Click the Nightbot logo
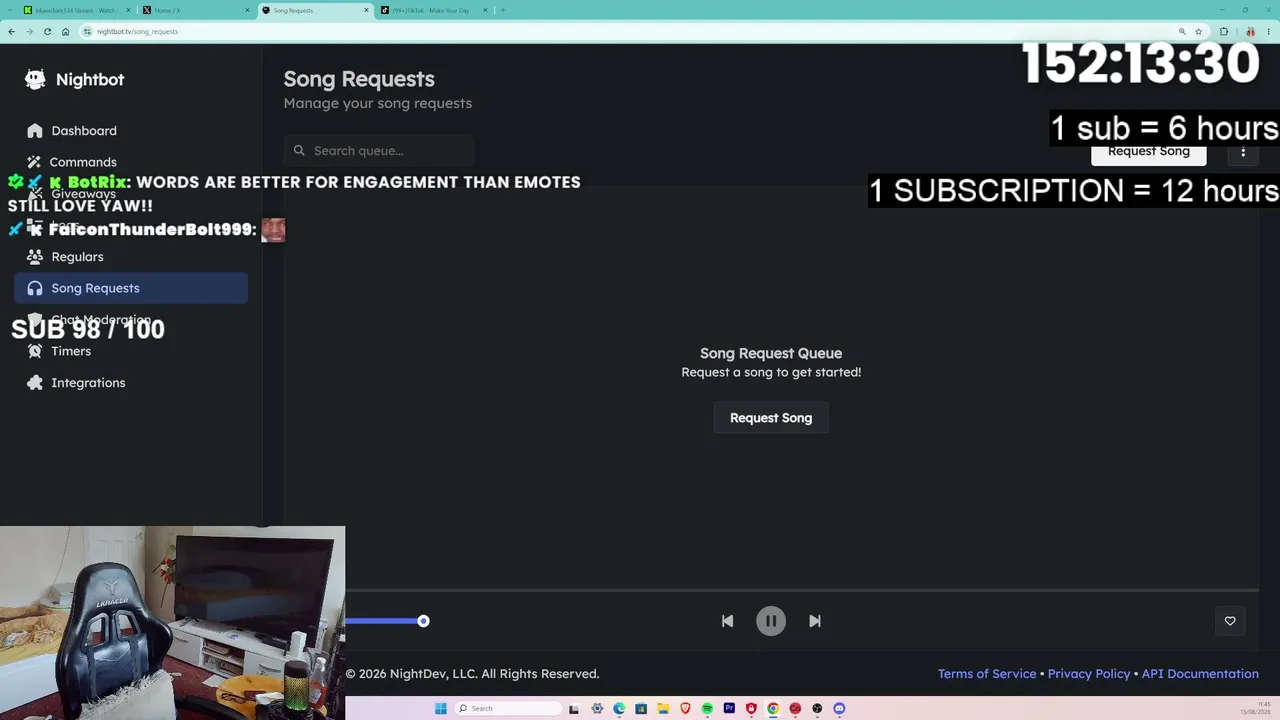This screenshot has width=1280, height=720. (x=75, y=80)
